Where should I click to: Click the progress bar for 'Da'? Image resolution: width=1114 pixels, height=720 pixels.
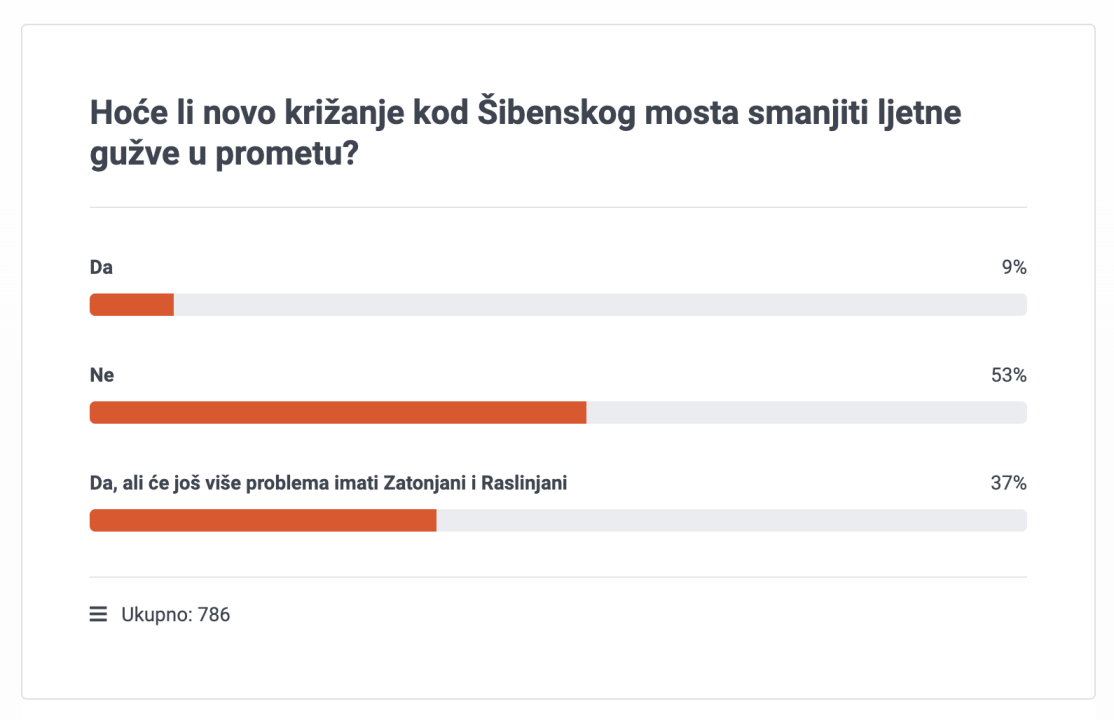point(558,303)
